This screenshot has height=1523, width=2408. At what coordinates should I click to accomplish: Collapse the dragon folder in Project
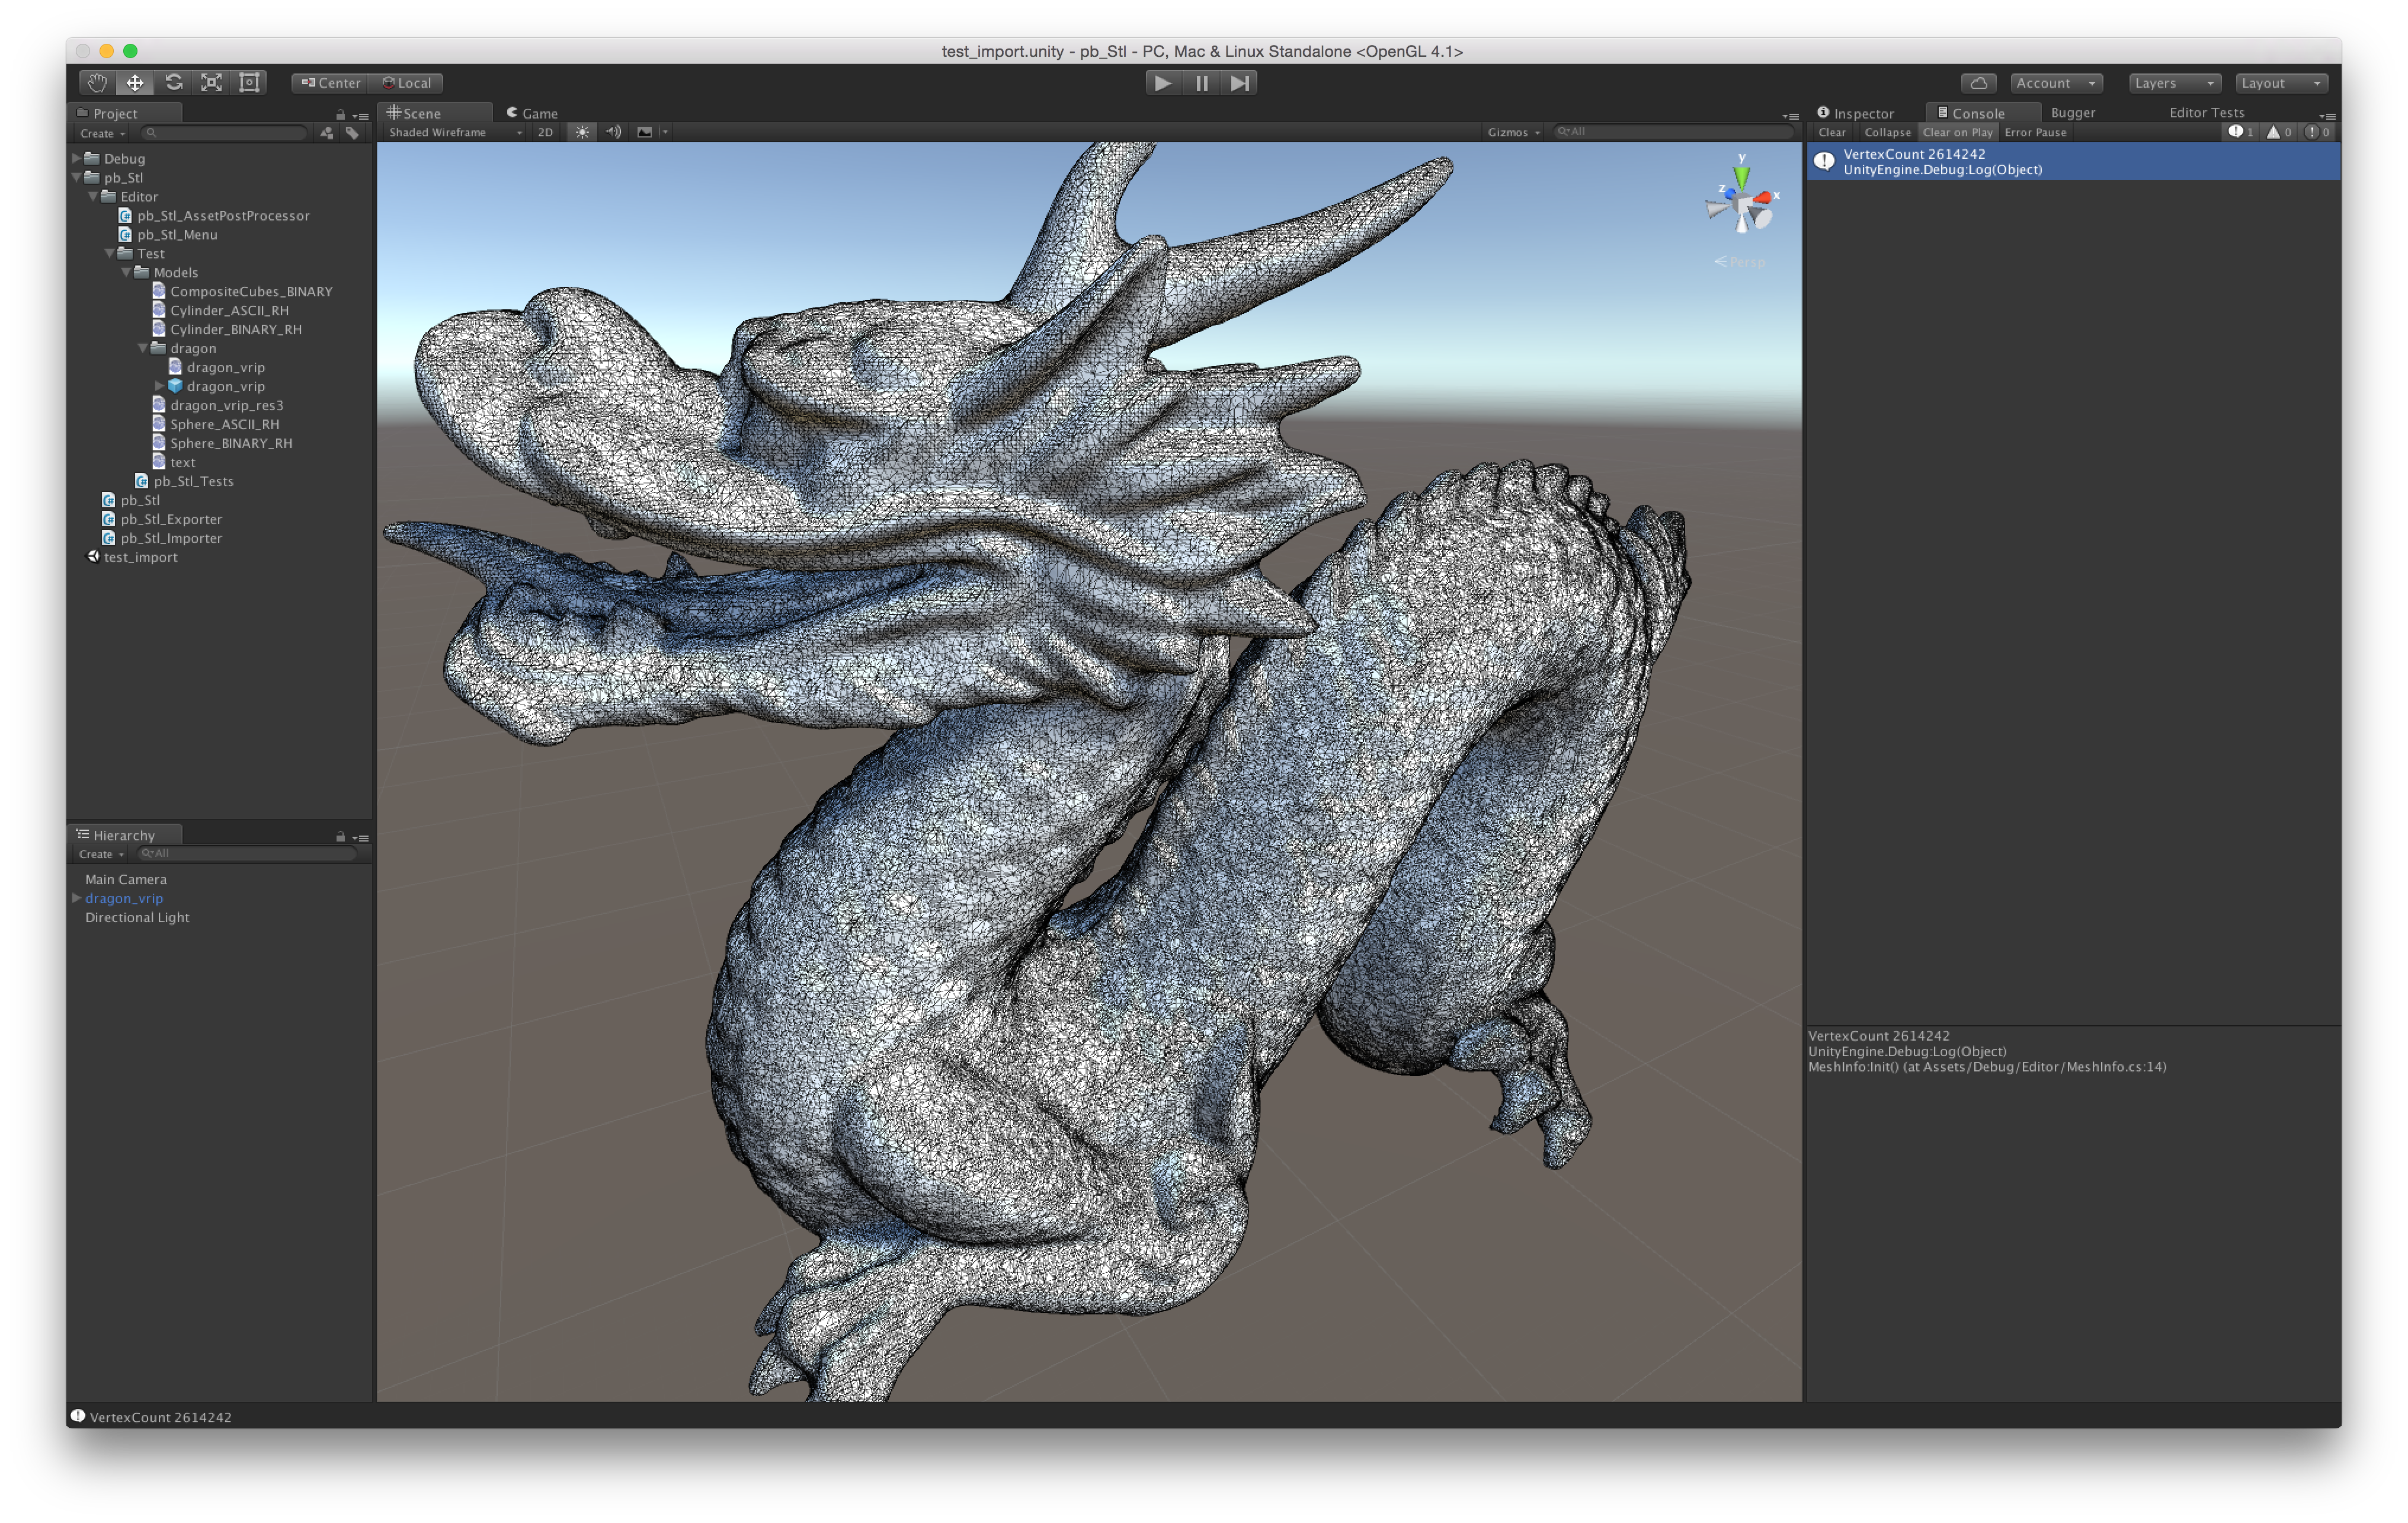(x=143, y=348)
